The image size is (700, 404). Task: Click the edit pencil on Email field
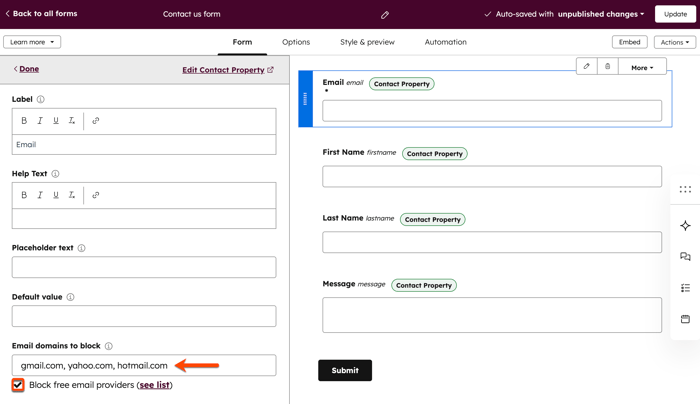click(x=587, y=67)
